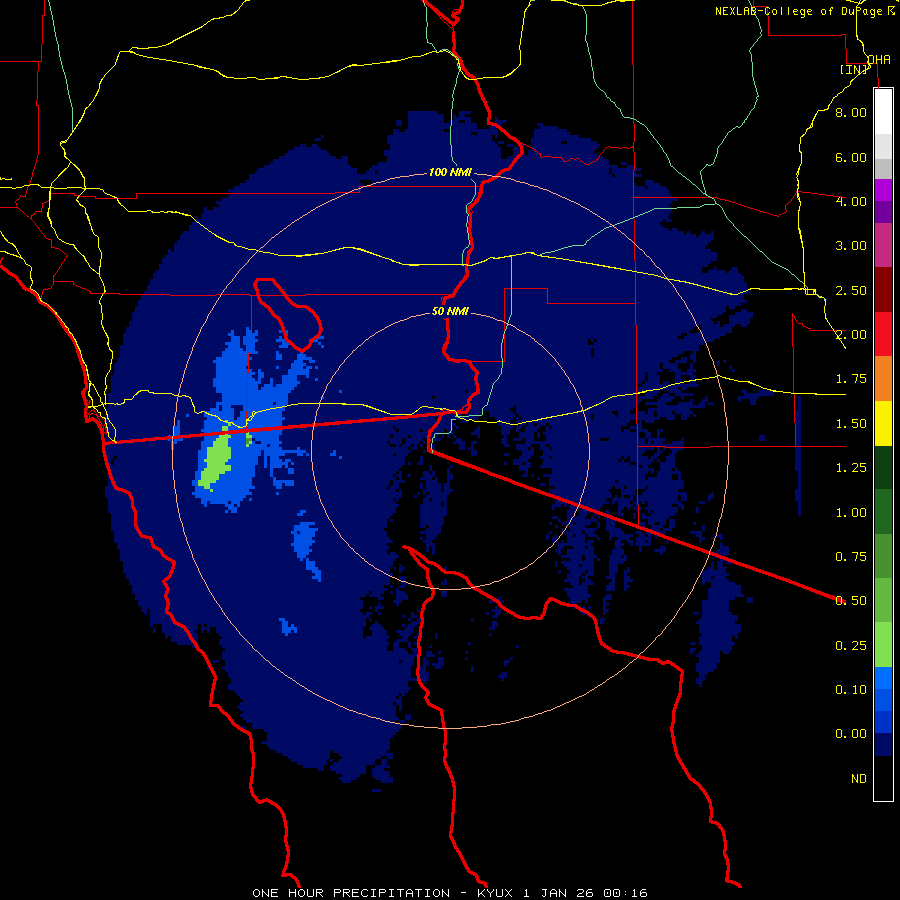Screen dimensions: 900x900
Task: Click the 2.50 legend value
Action: pyautogui.click(x=851, y=290)
